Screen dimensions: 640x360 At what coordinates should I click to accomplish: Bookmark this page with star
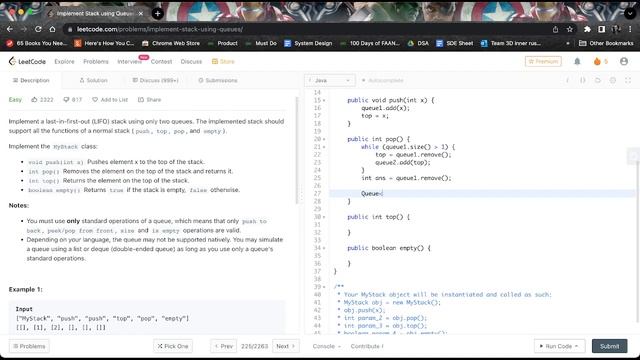[x=570, y=29]
